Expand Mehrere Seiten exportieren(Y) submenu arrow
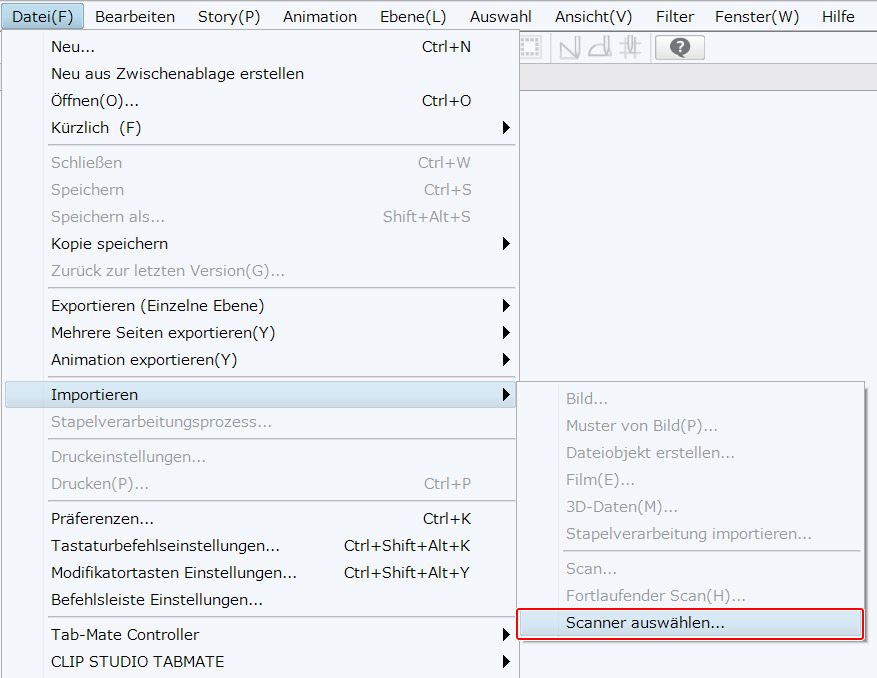Image resolution: width=877 pixels, height=678 pixels. [506, 333]
